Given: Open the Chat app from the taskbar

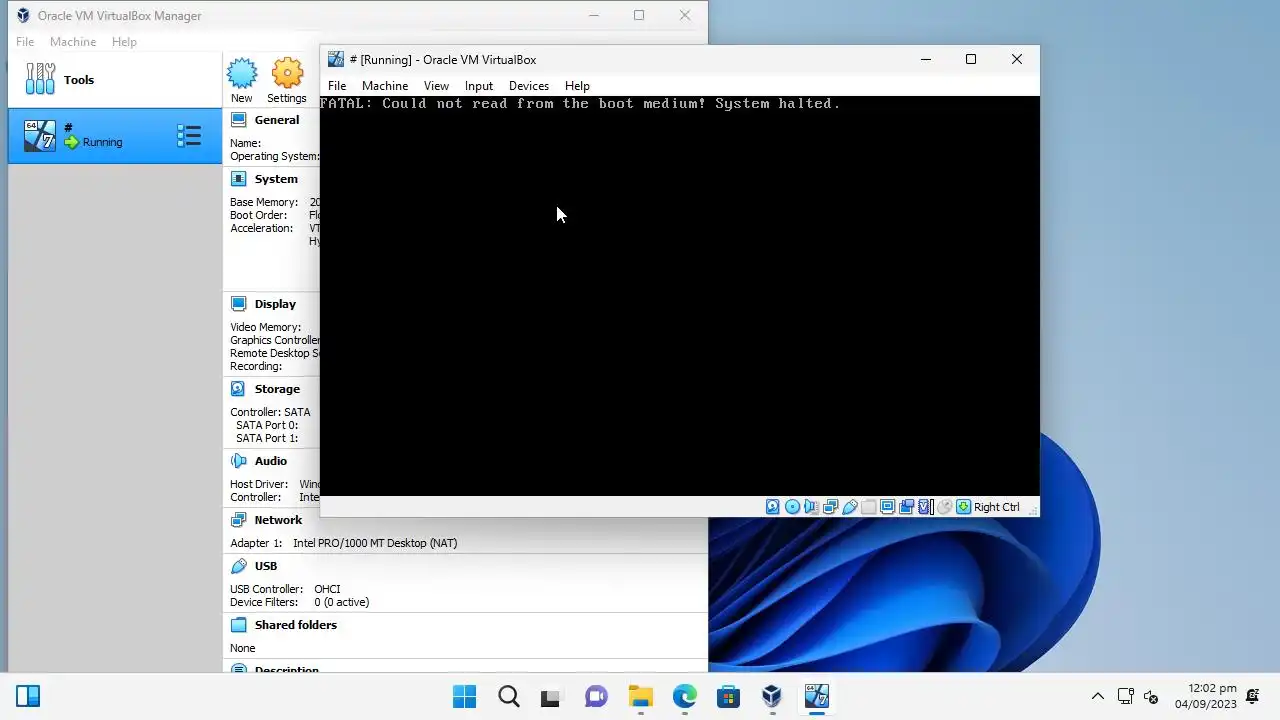Looking at the screenshot, I should 596,696.
